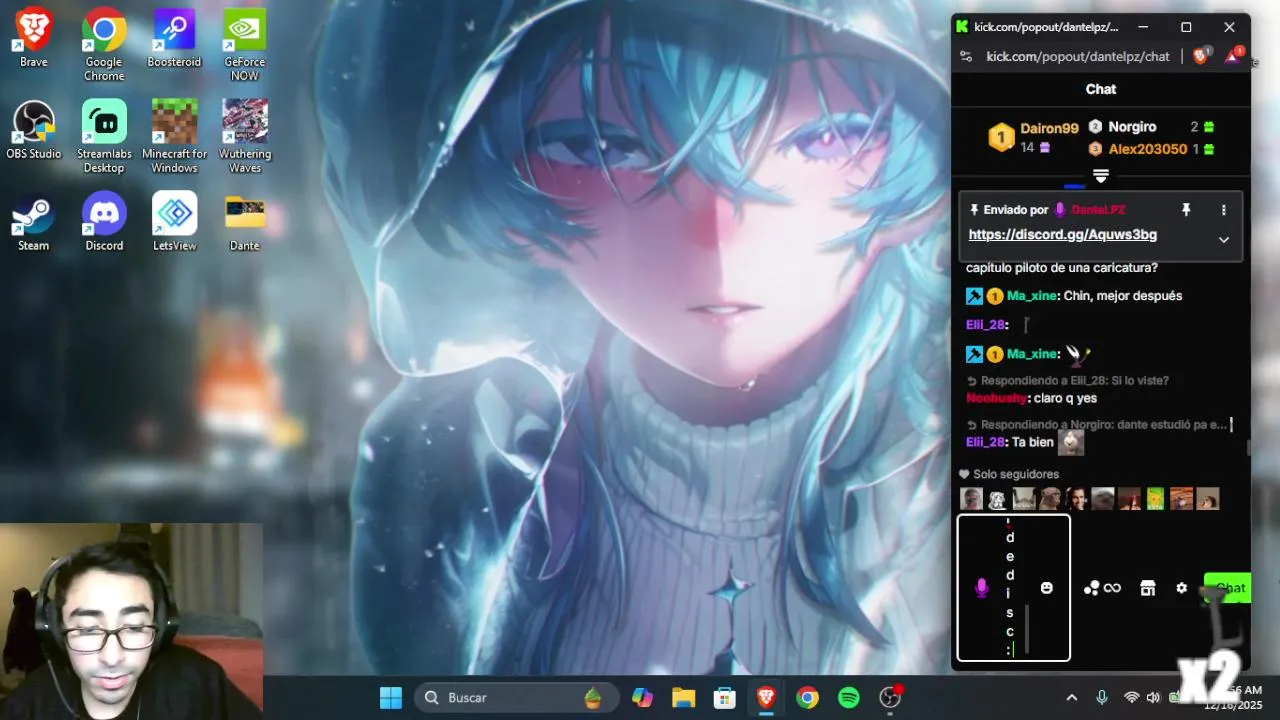Open the emoji picker smiley icon
Screen dimensions: 1280x720
1046,588
